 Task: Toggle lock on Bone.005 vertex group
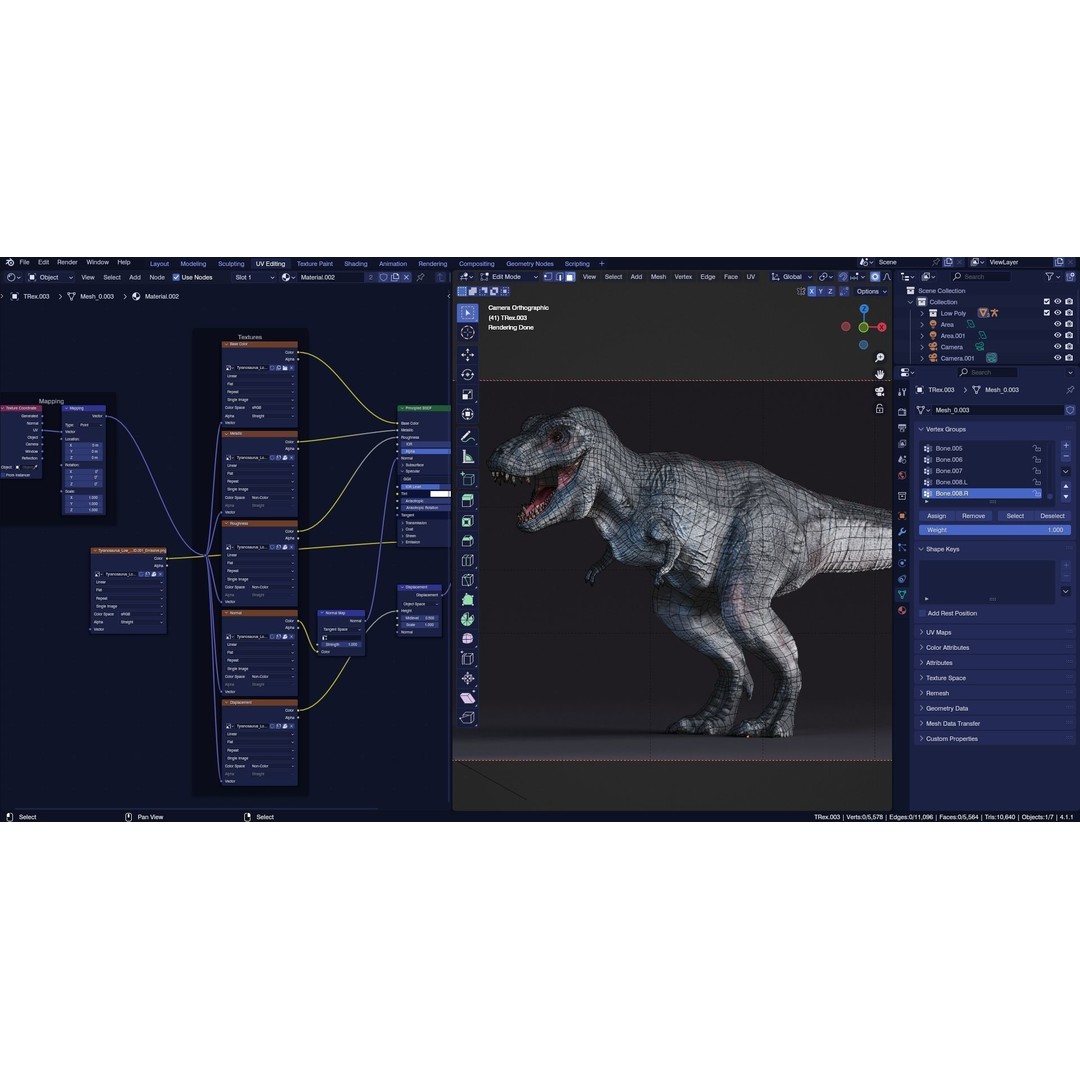click(x=1037, y=448)
